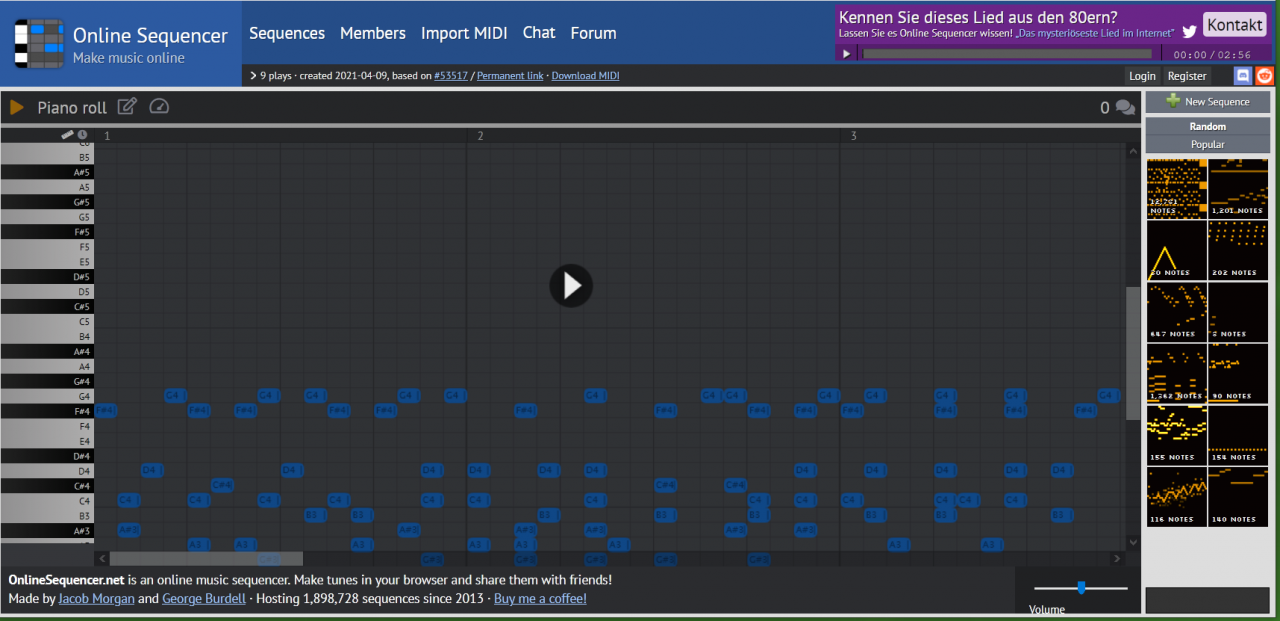1280x621 pixels.
Task: Click the Online Sequencer logo icon
Action: tap(38, 44)
